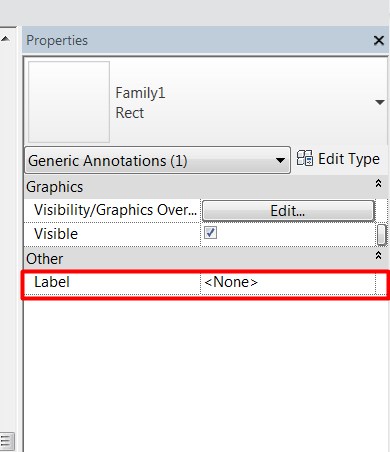Image resolution: width=390 pixels, height=452 pixels.
Task: Click the family type preview thumbnail
Action: (x=69, y=102)
